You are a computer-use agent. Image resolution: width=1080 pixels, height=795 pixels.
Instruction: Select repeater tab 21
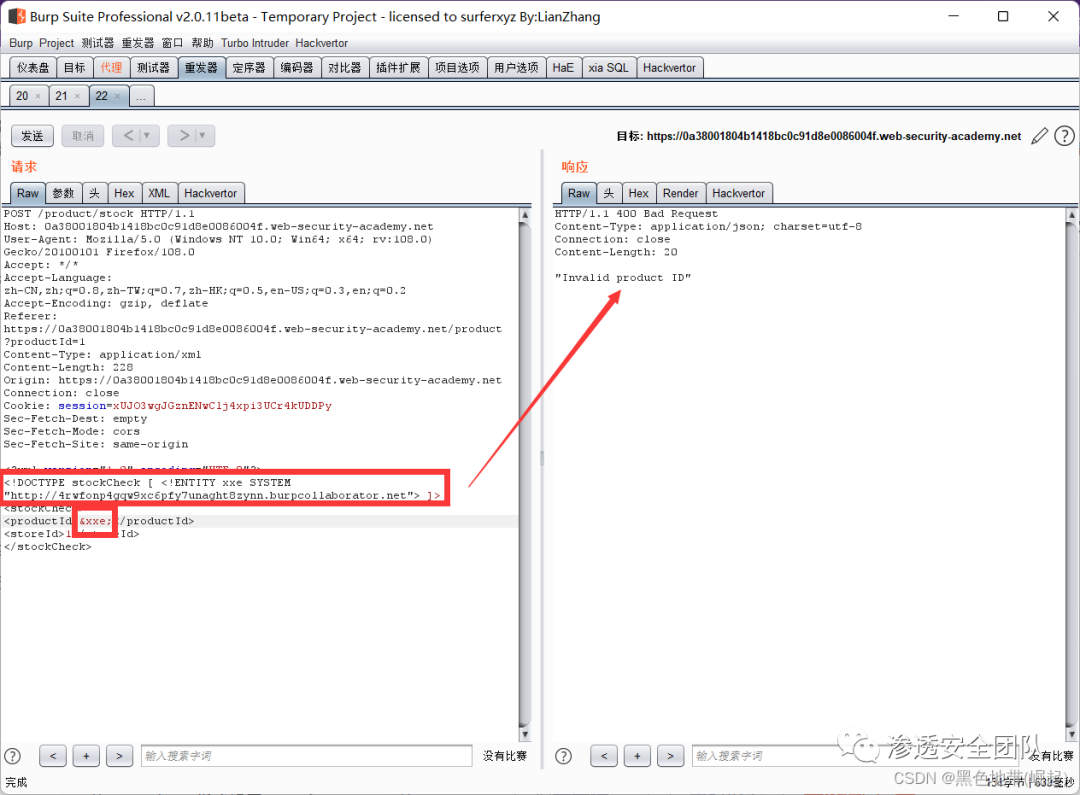pos(62,96)
